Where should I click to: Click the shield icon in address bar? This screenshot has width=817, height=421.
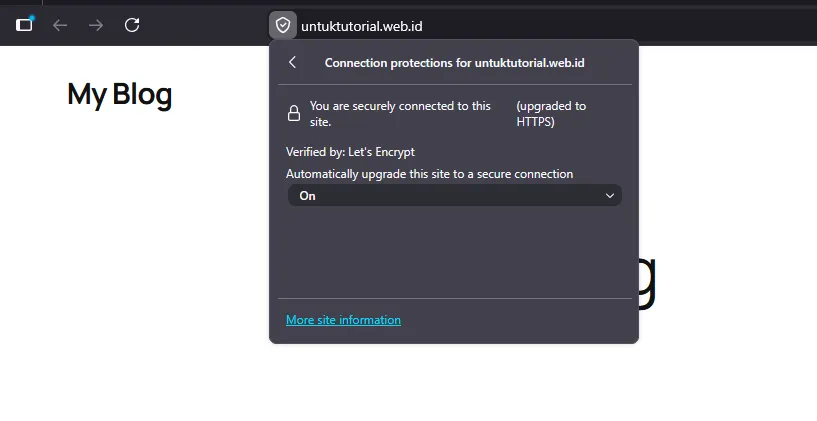tap(283, 25)
